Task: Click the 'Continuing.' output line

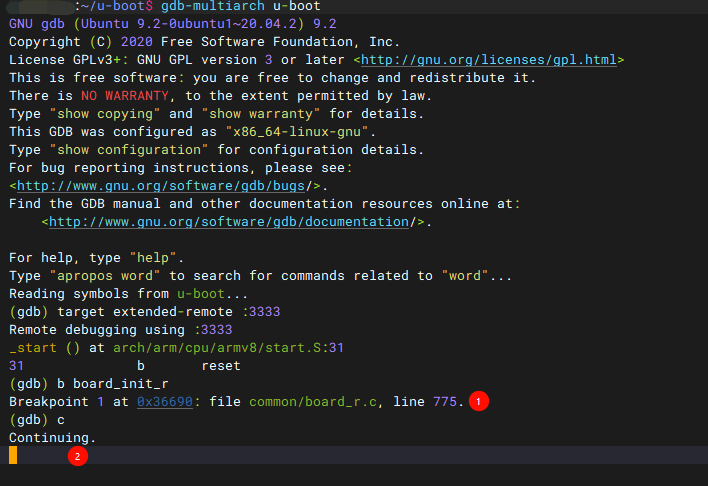Action: point(52,437)
